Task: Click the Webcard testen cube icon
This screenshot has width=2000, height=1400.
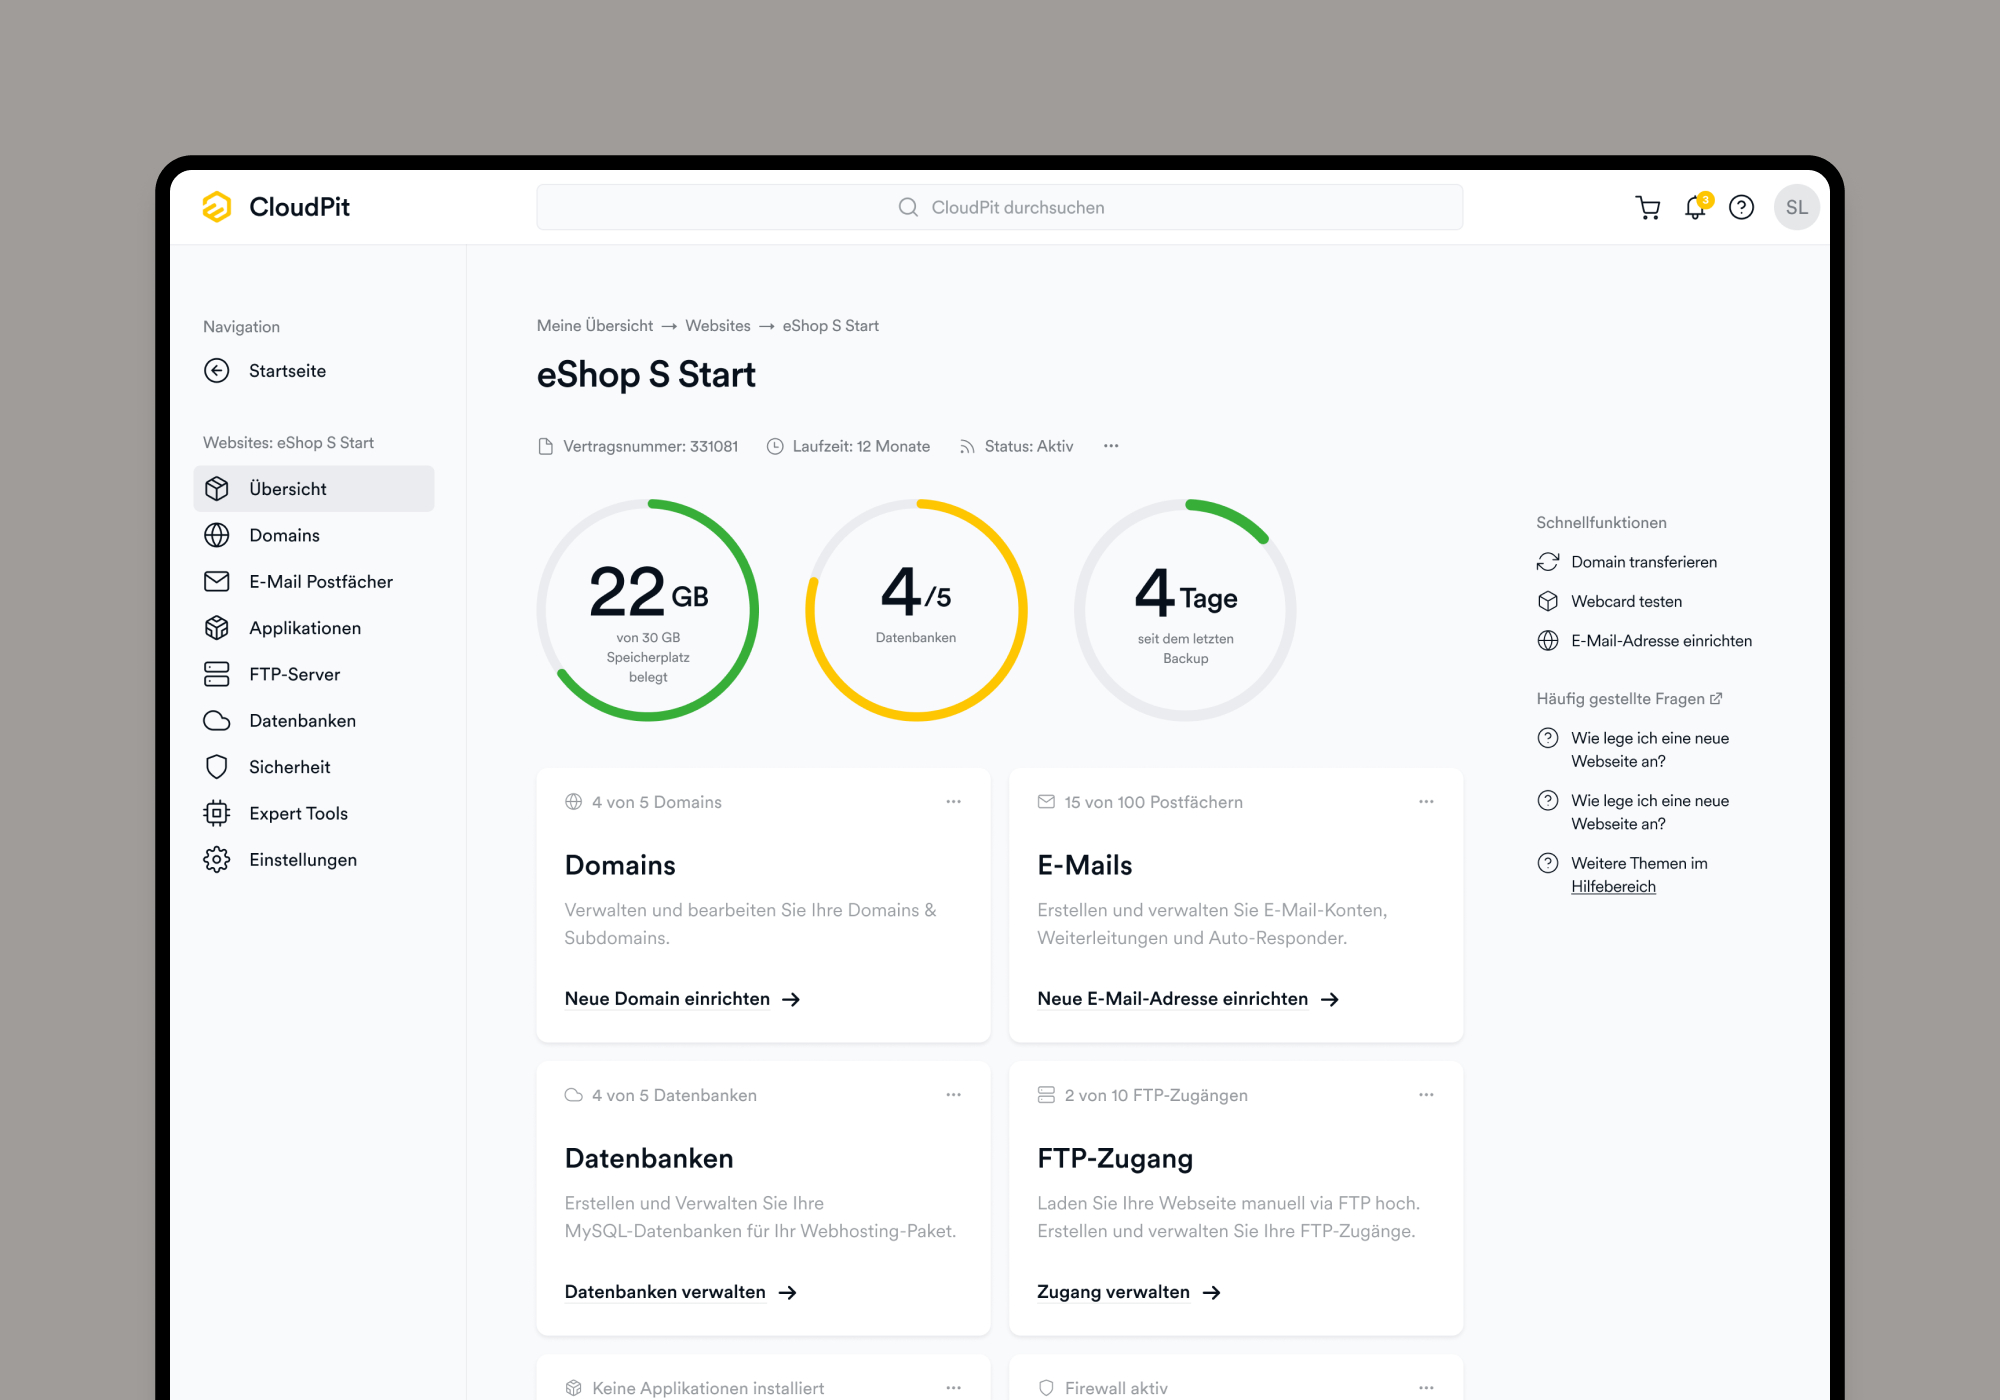Action: 1547,601
